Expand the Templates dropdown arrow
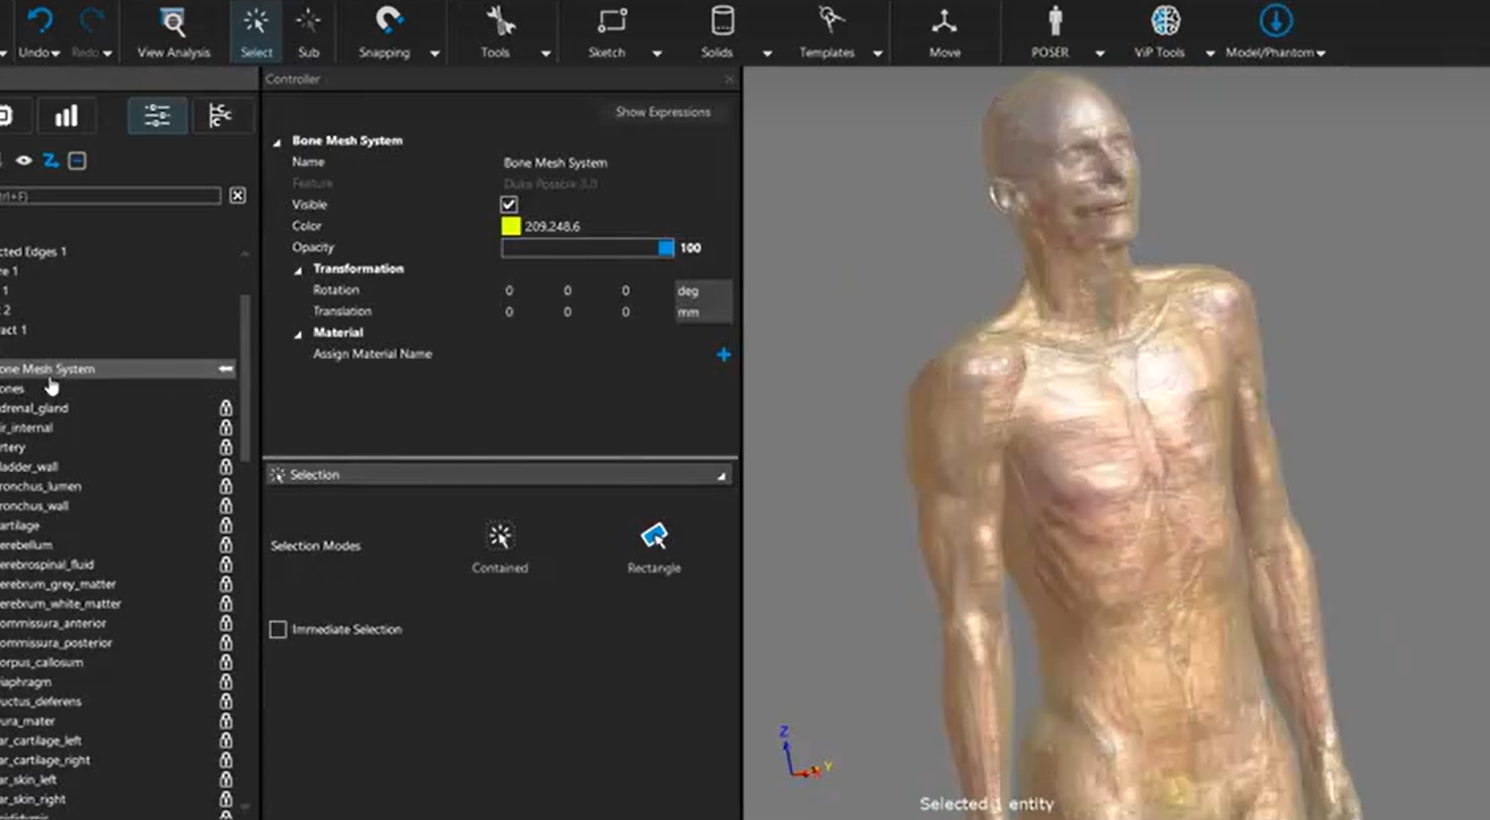Image resolution: width=1490 pixels, height=820 pixels. 877,53
